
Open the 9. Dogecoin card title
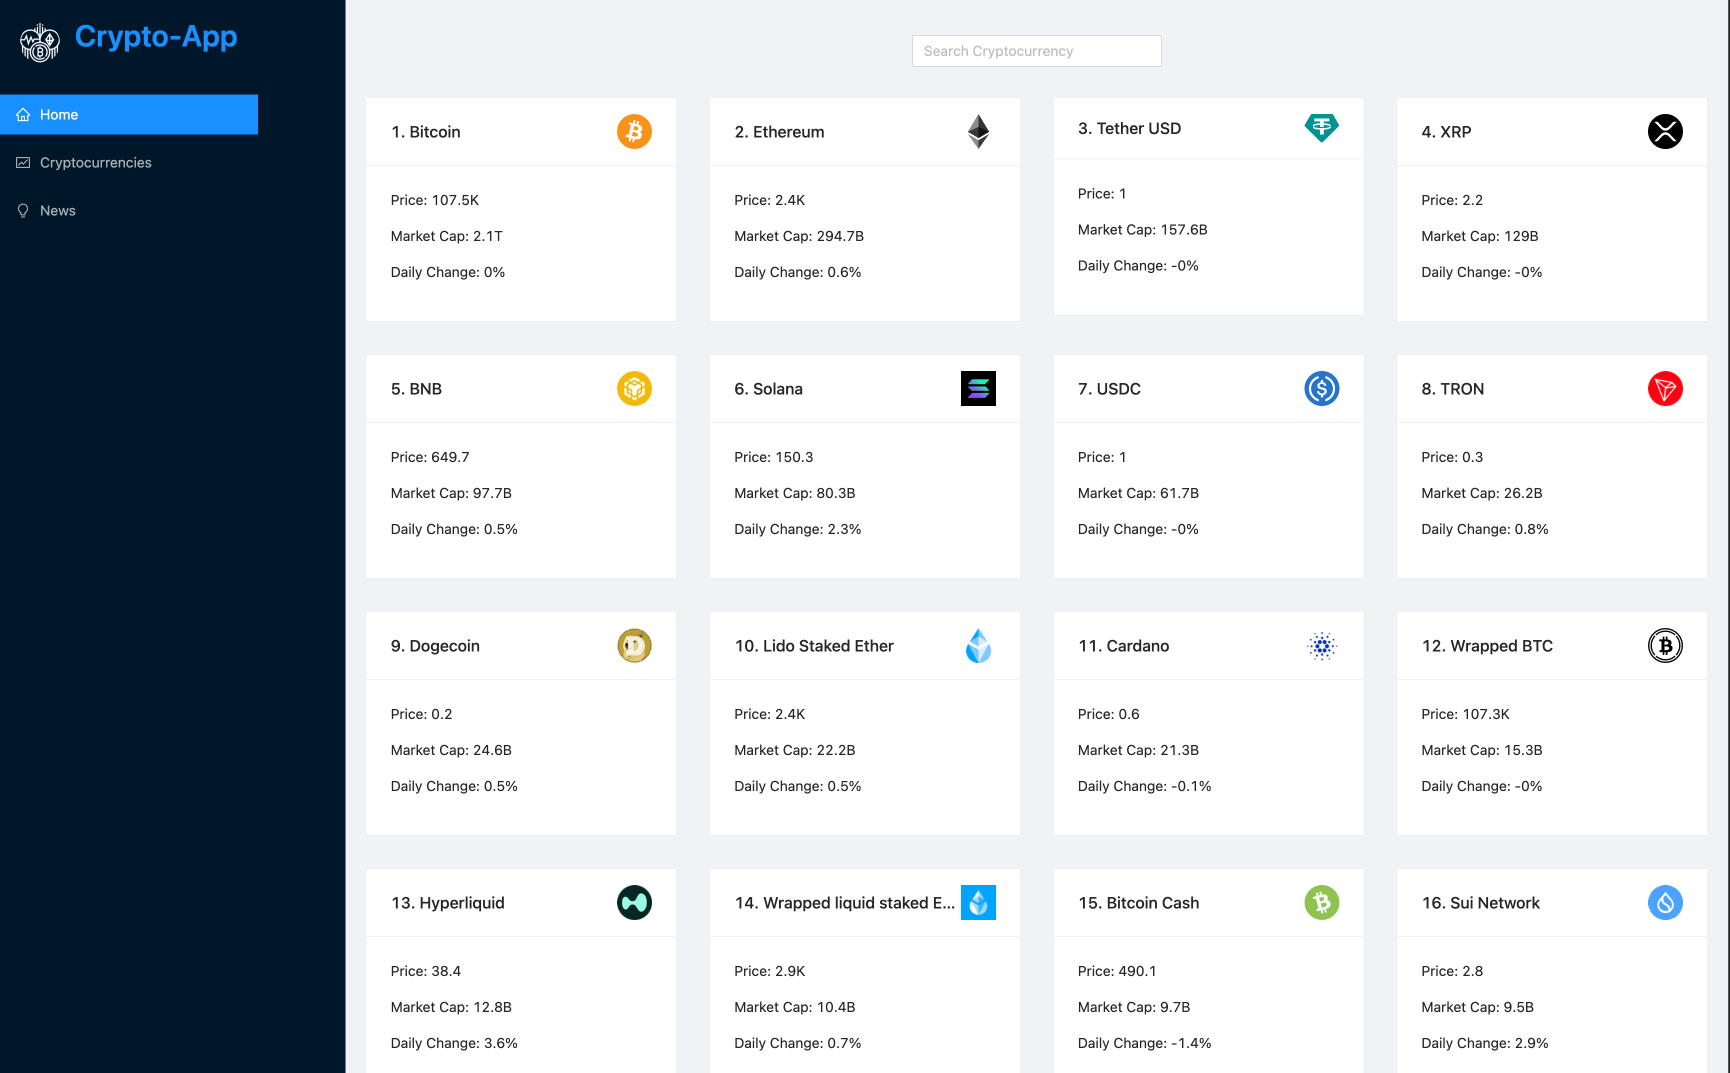click(435, 646)
